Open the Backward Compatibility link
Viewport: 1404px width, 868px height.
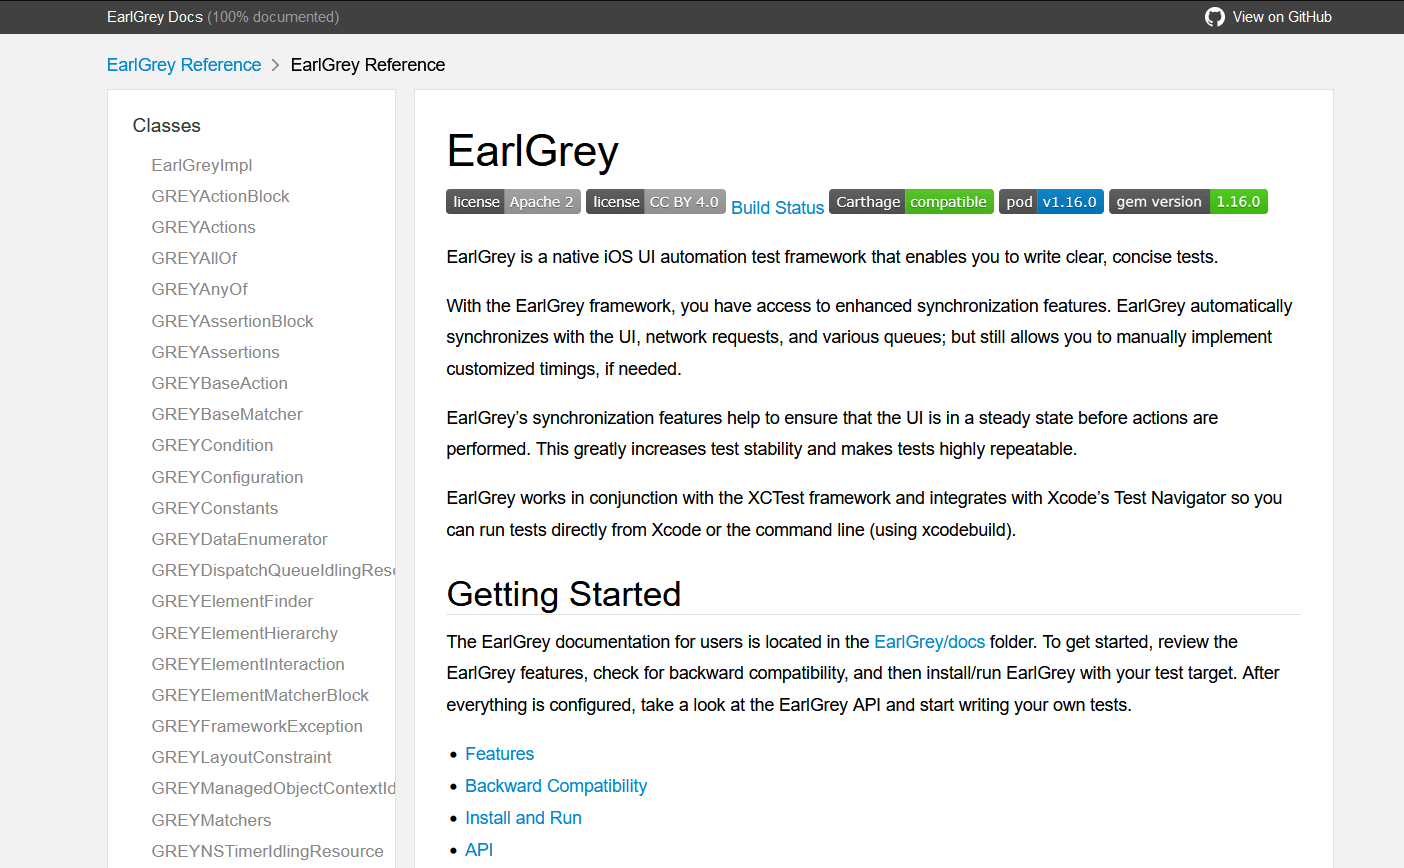[556, 785]
